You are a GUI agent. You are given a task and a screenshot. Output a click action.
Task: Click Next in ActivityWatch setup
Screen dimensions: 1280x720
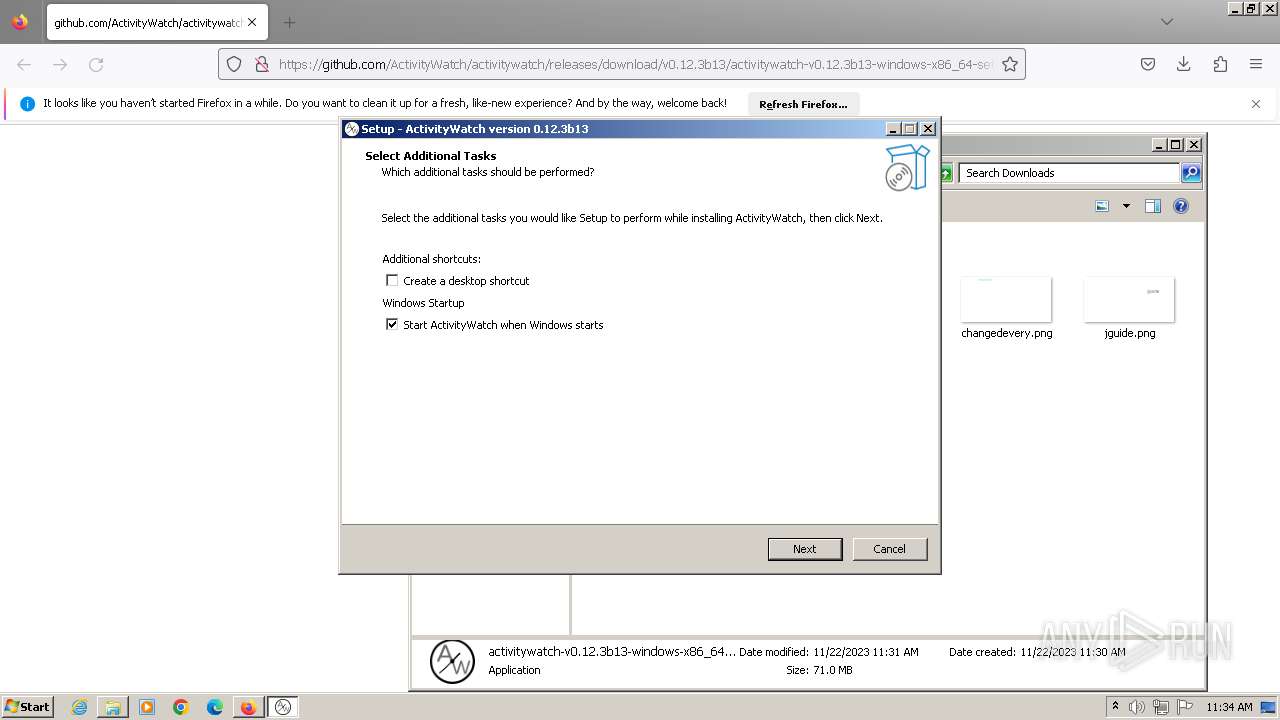805,549
